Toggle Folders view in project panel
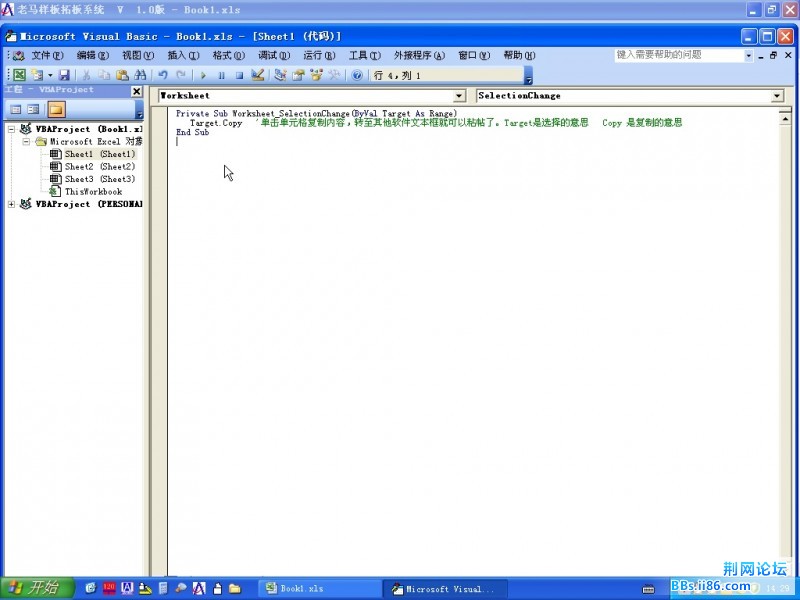The width and height of the screenshot is (800, 600). point(56,109)
